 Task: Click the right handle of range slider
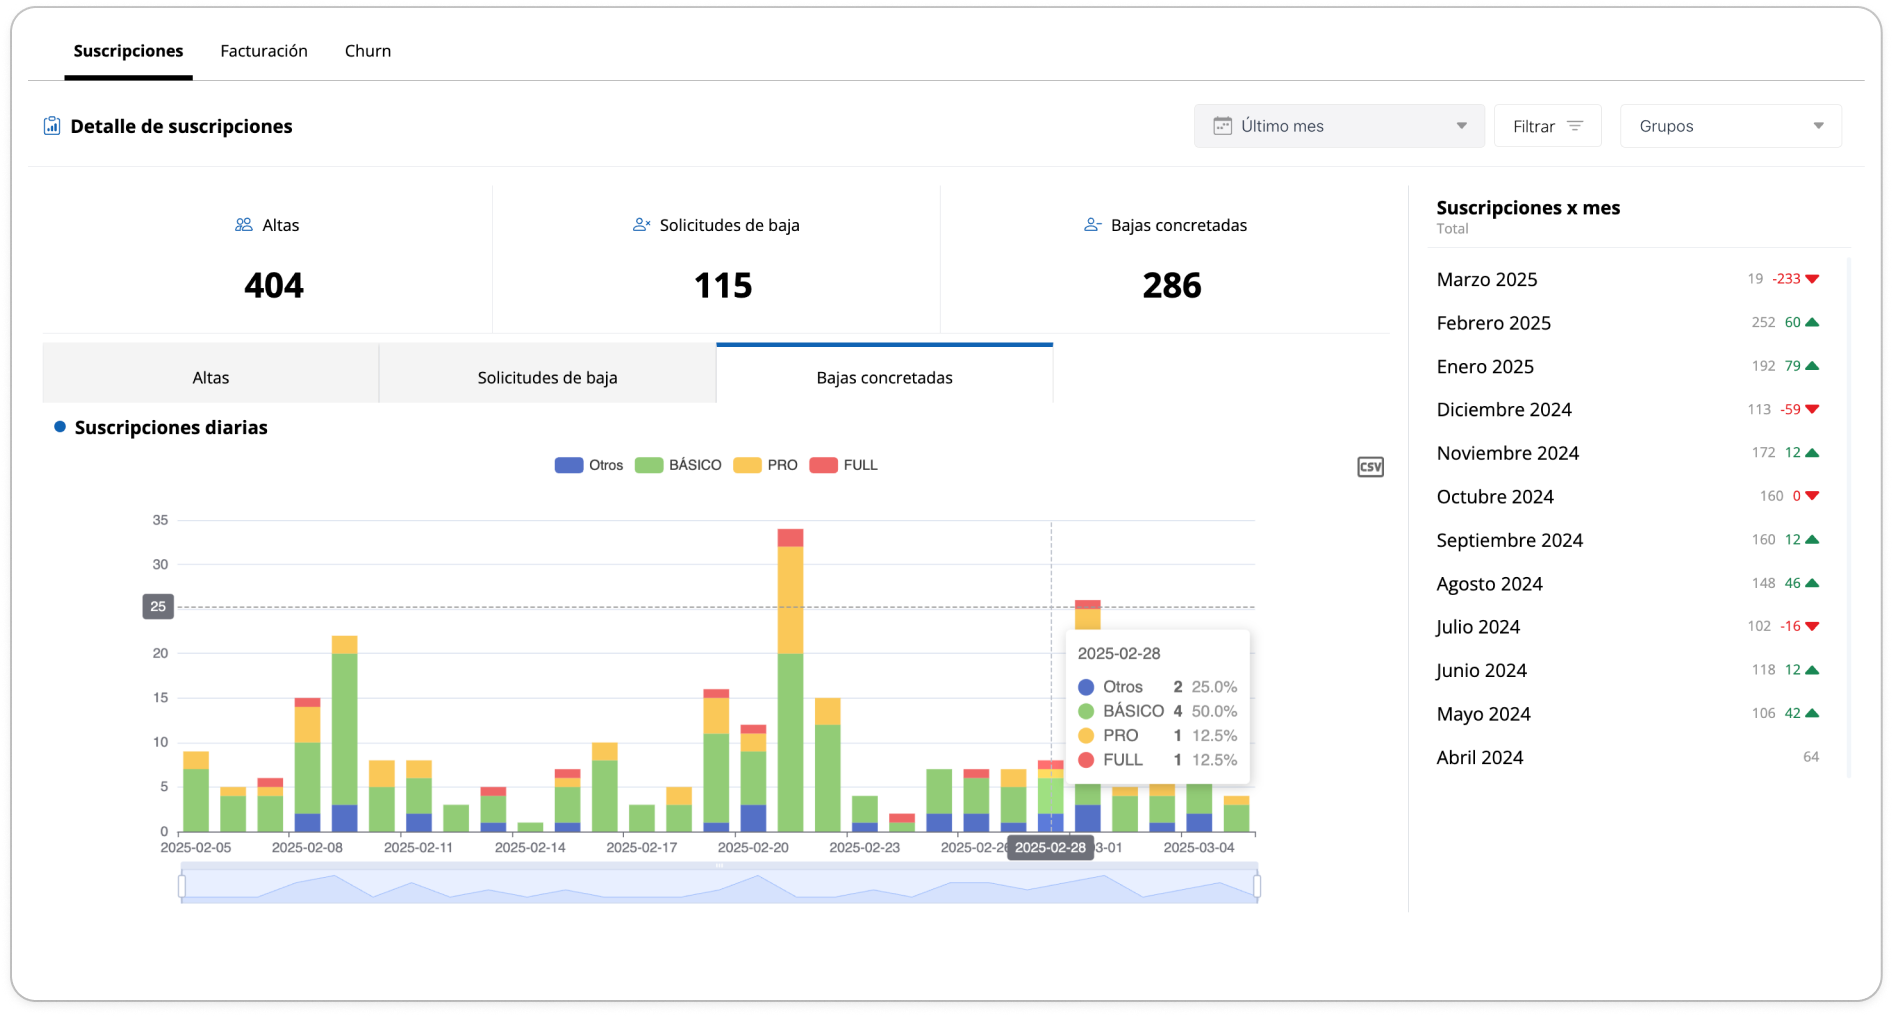tap(1257, 886)
